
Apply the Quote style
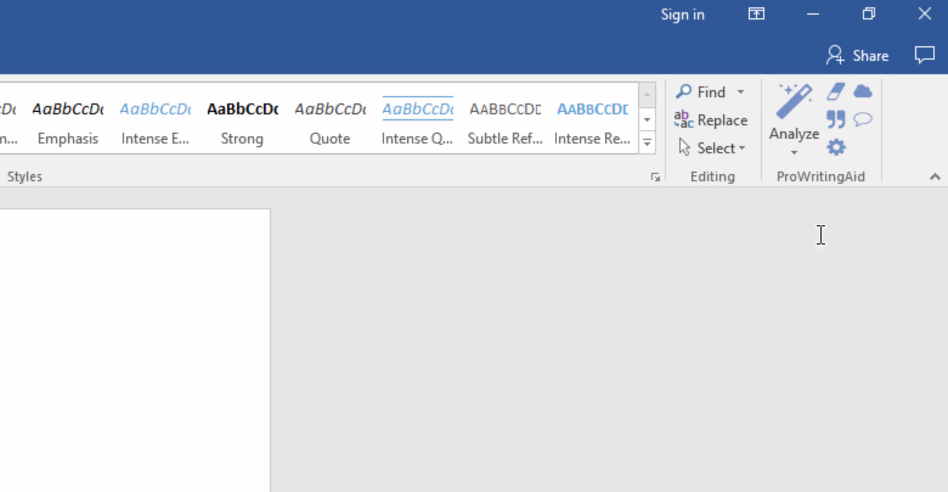[330, 123]
